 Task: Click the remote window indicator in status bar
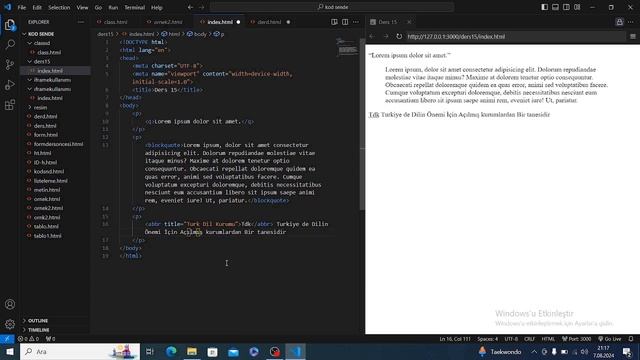7,339
